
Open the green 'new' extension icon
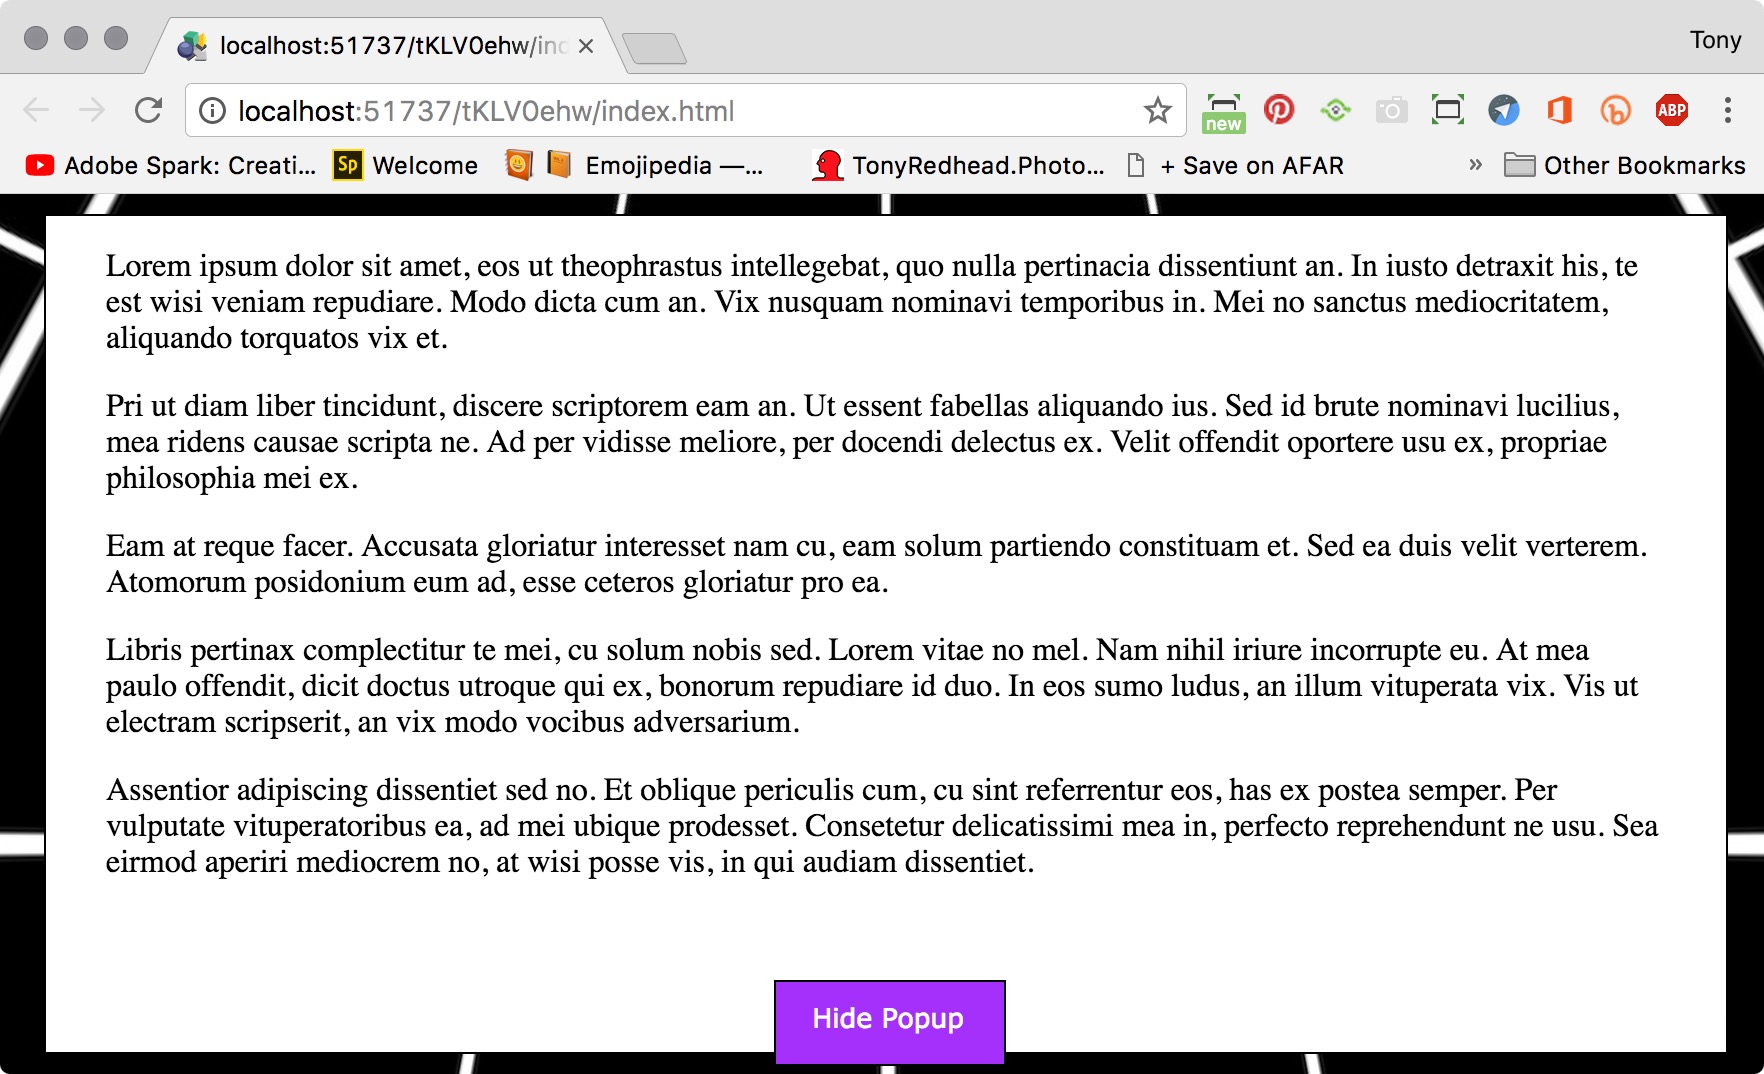point(1223,112)
